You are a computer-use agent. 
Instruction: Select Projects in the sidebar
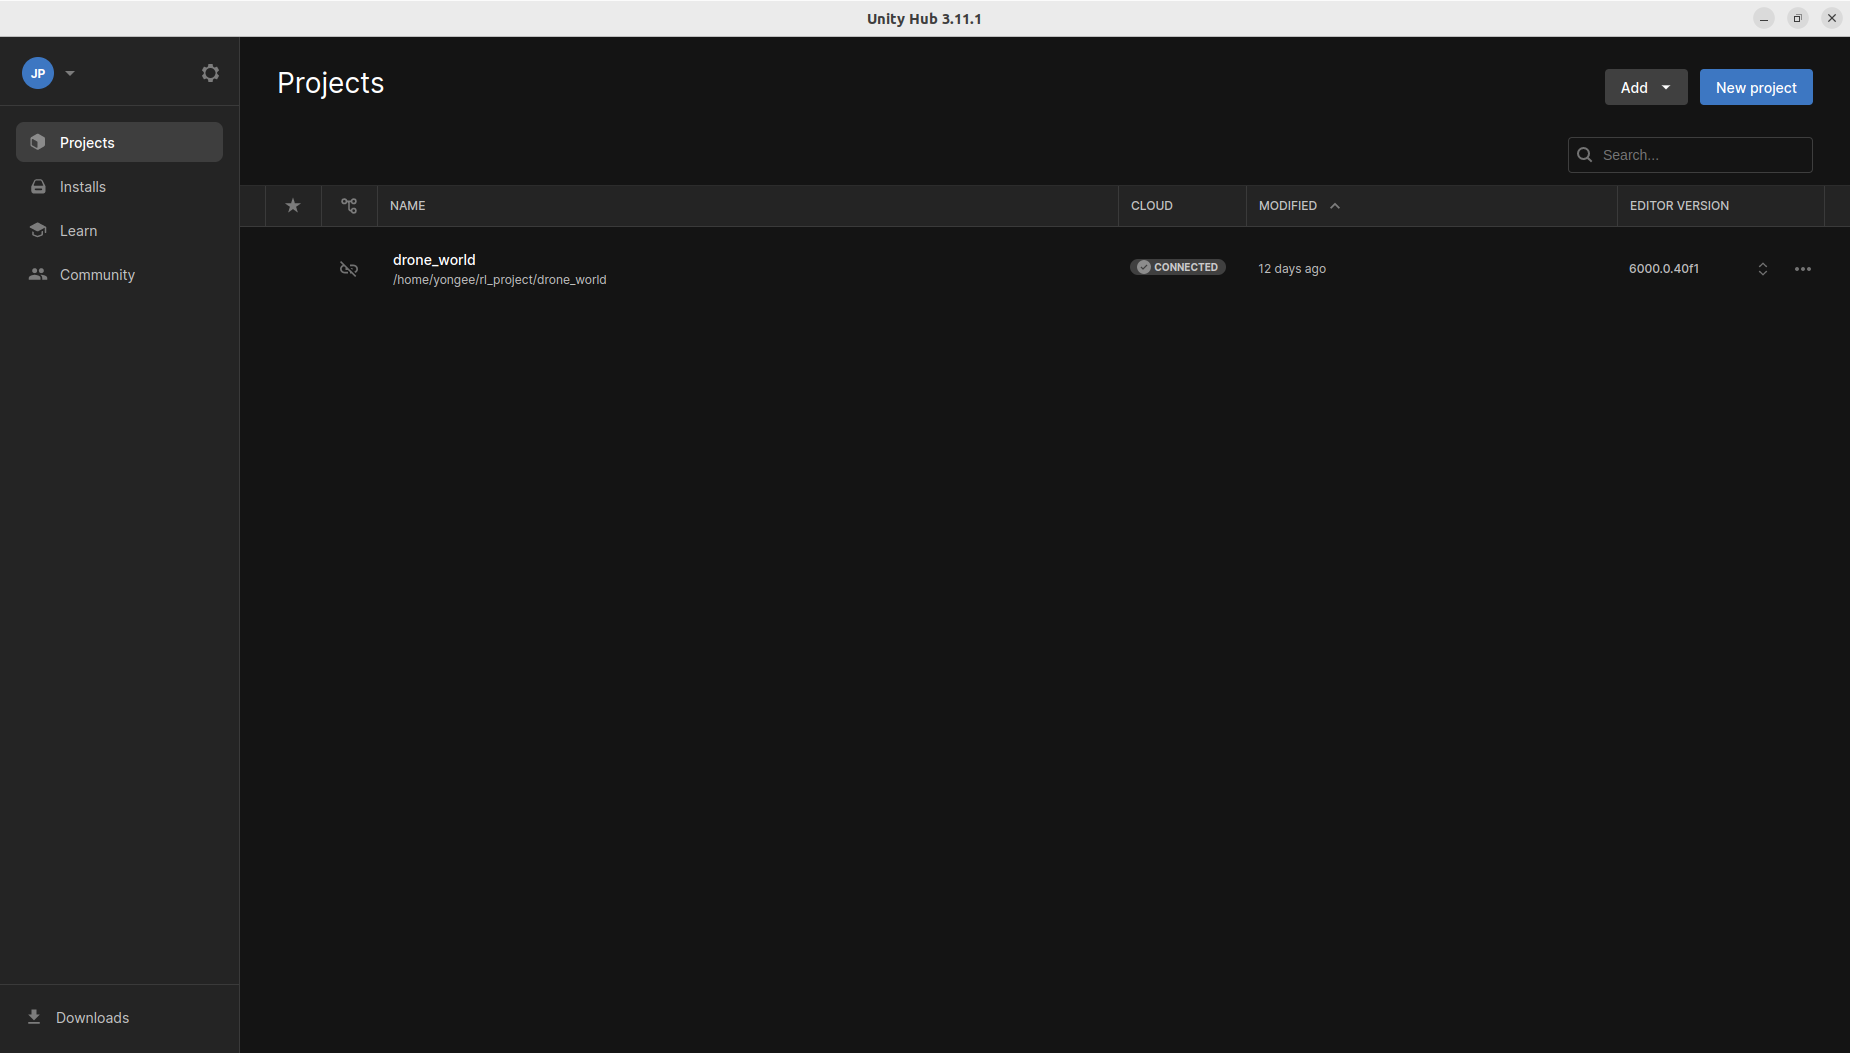(119, 142)
